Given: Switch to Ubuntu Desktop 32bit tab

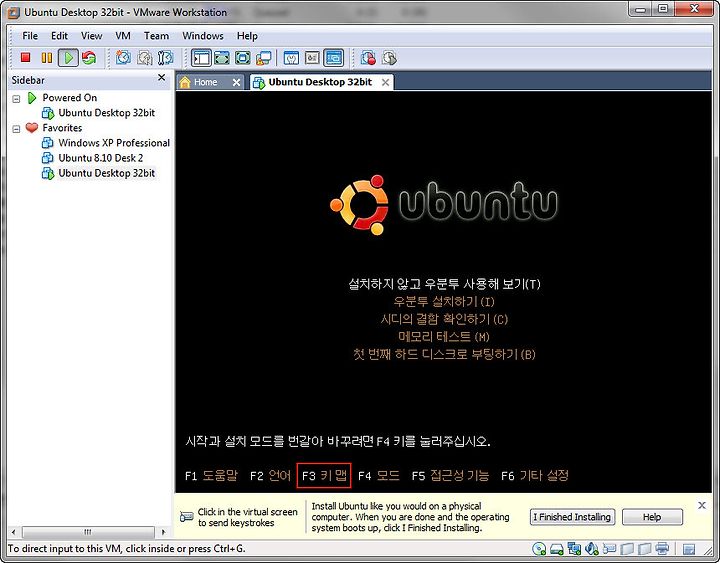Looking at the screenshot, I should click(320, 82).
